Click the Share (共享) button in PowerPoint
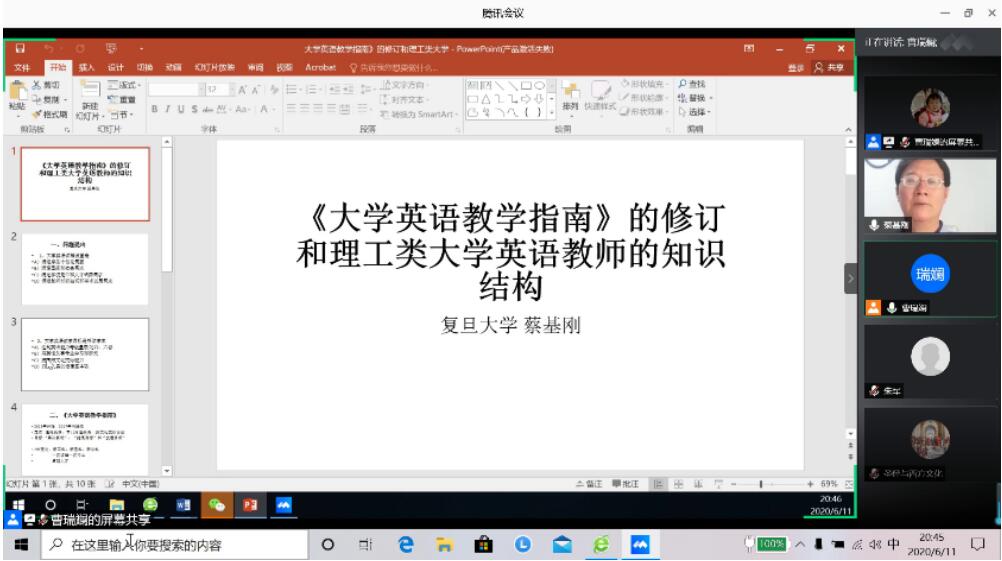The height and width of the screenshot is (561, 1002). click(831, 67)
